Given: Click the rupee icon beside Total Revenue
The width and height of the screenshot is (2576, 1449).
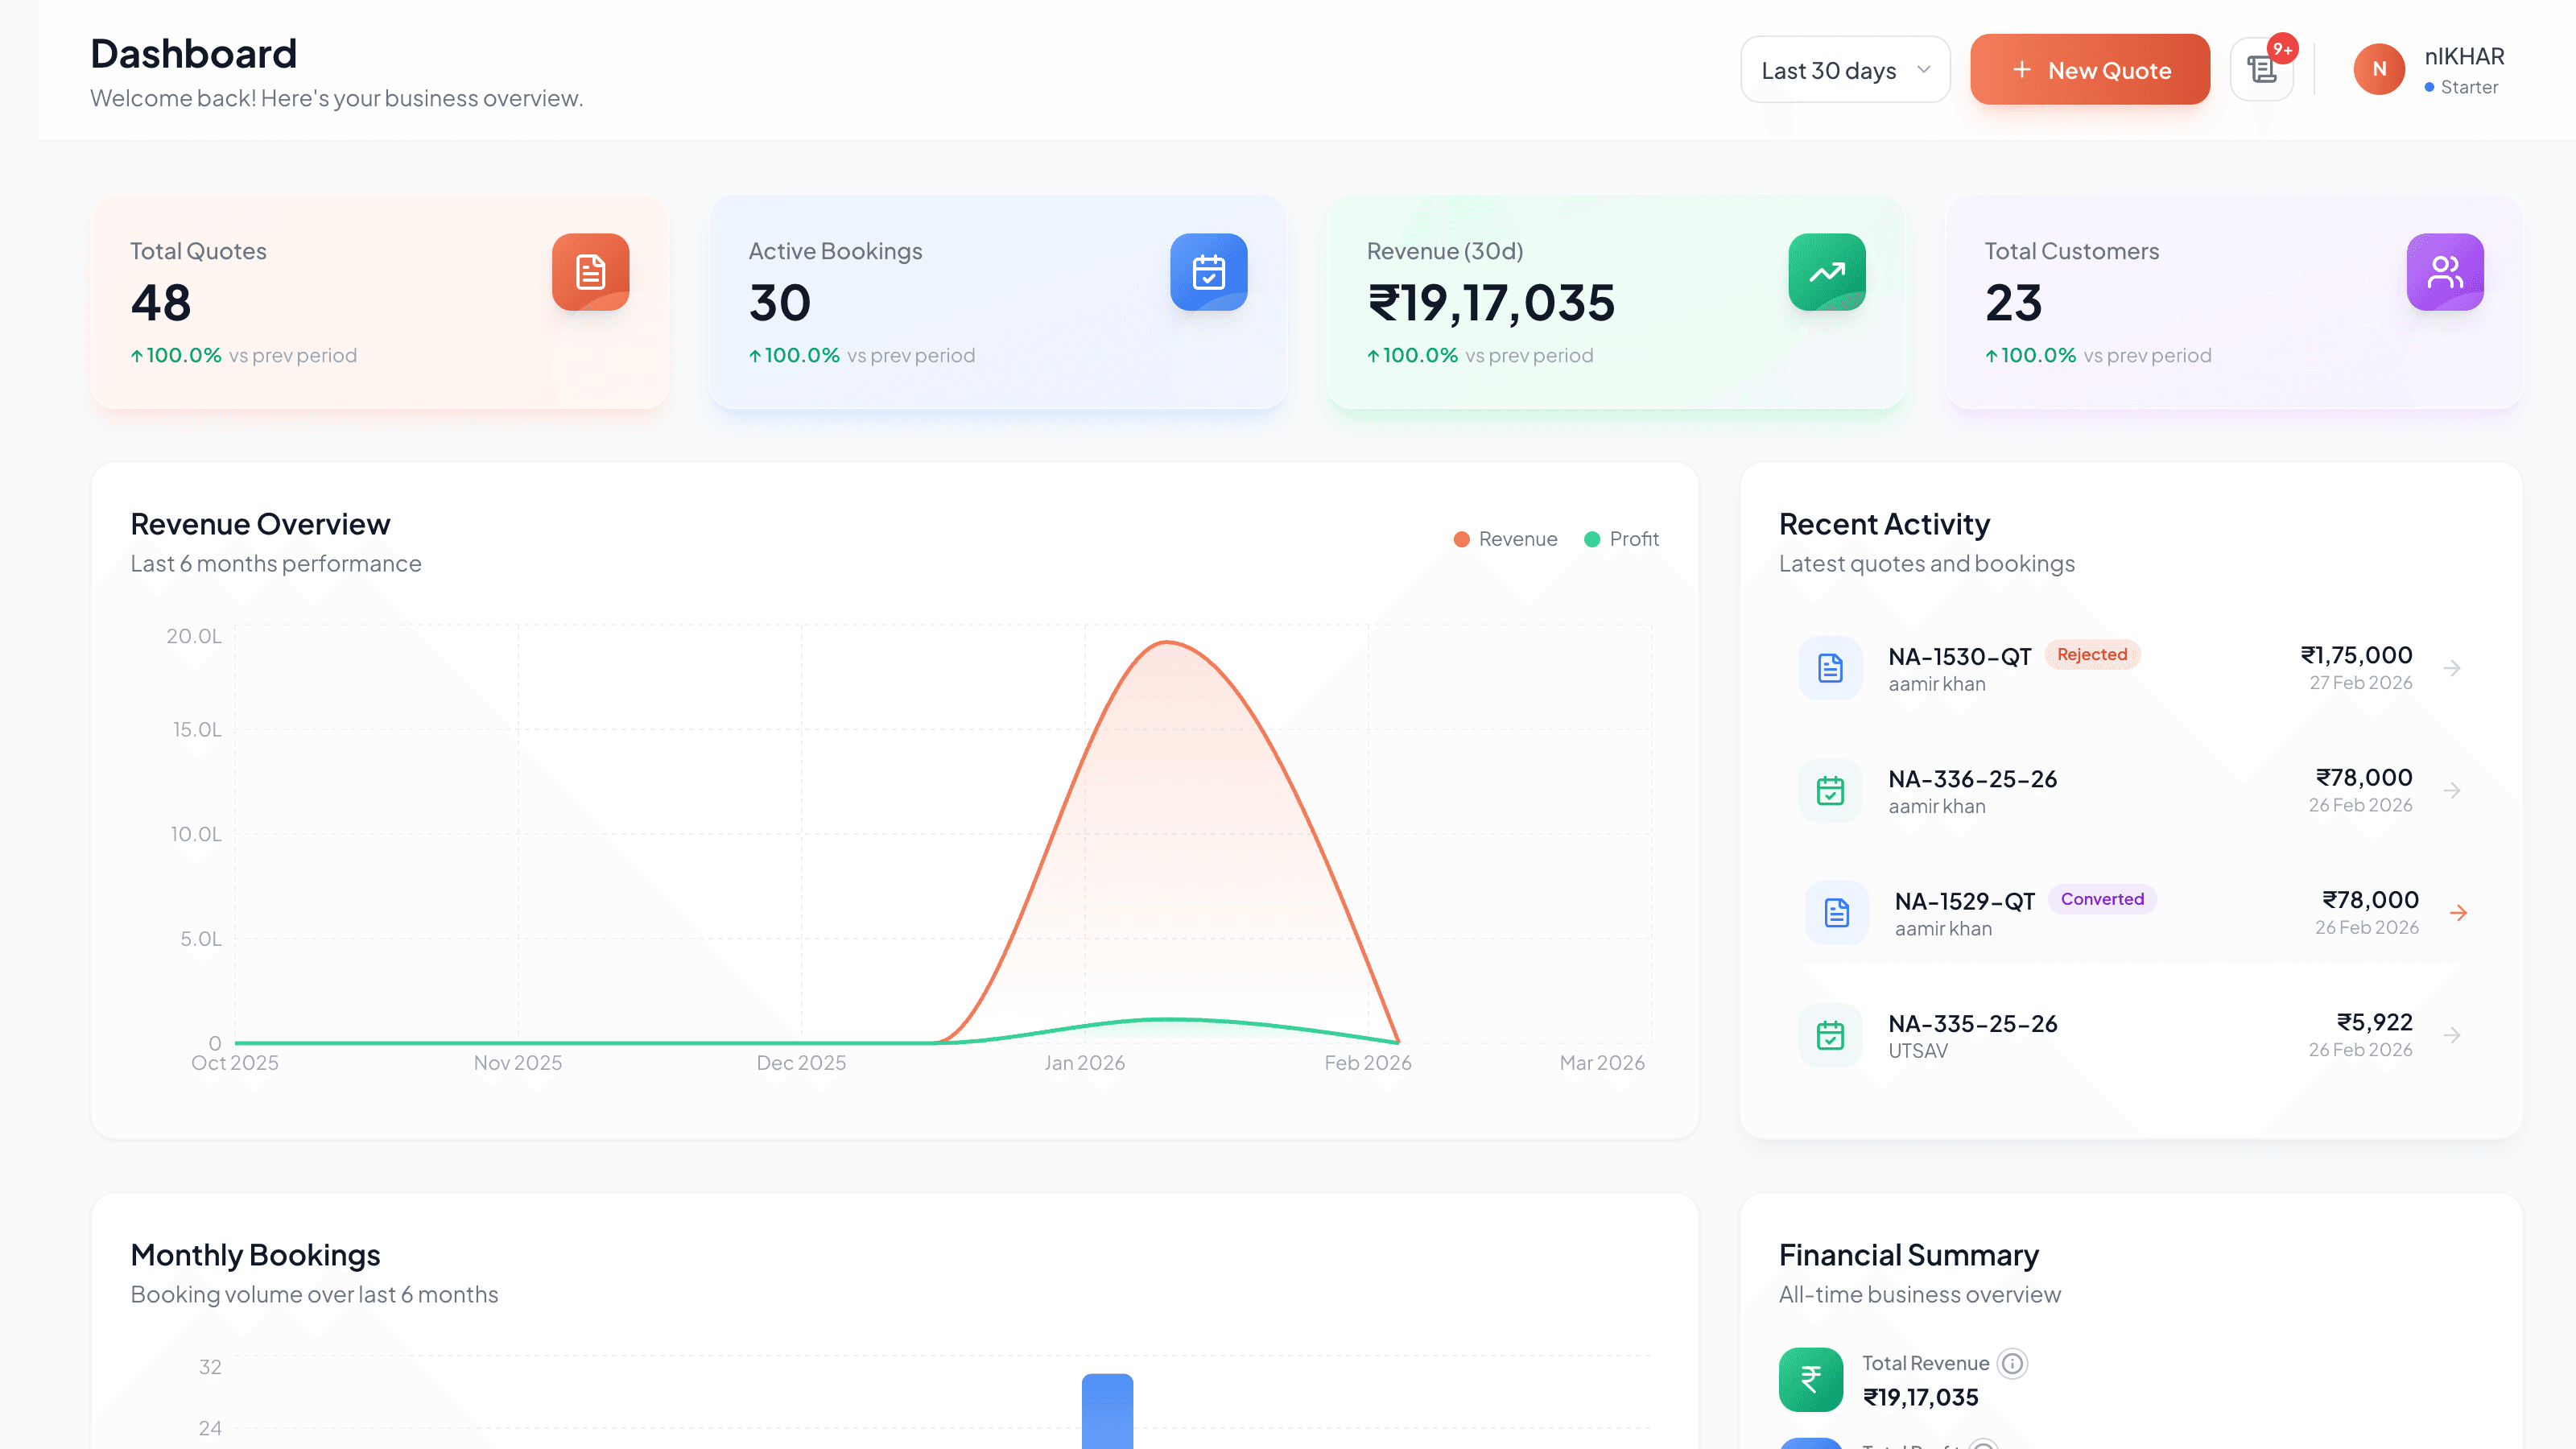Looking at the screenshot, I should pos(1811,1379).
